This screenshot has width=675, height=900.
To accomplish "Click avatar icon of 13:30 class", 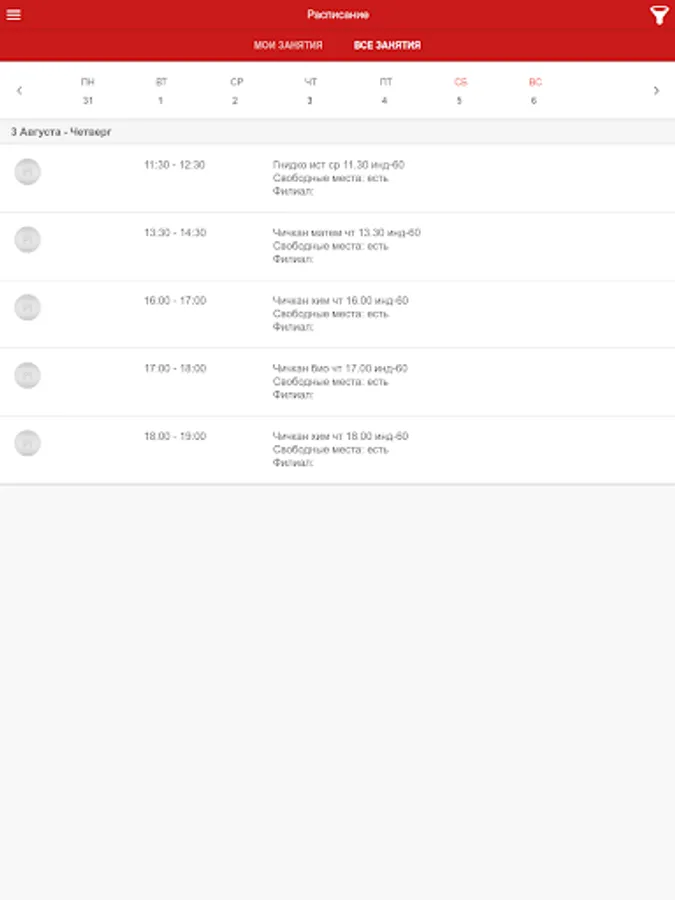I will 28,240.
